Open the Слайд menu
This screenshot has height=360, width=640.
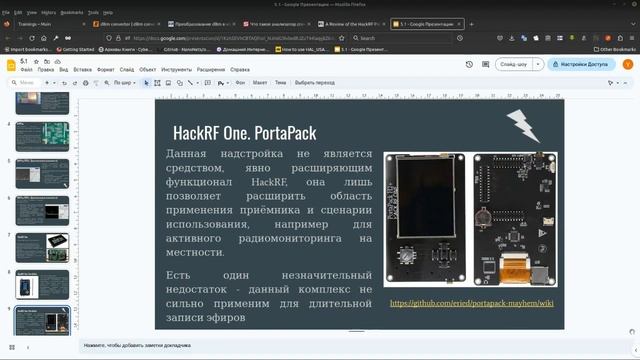point(127,70)
